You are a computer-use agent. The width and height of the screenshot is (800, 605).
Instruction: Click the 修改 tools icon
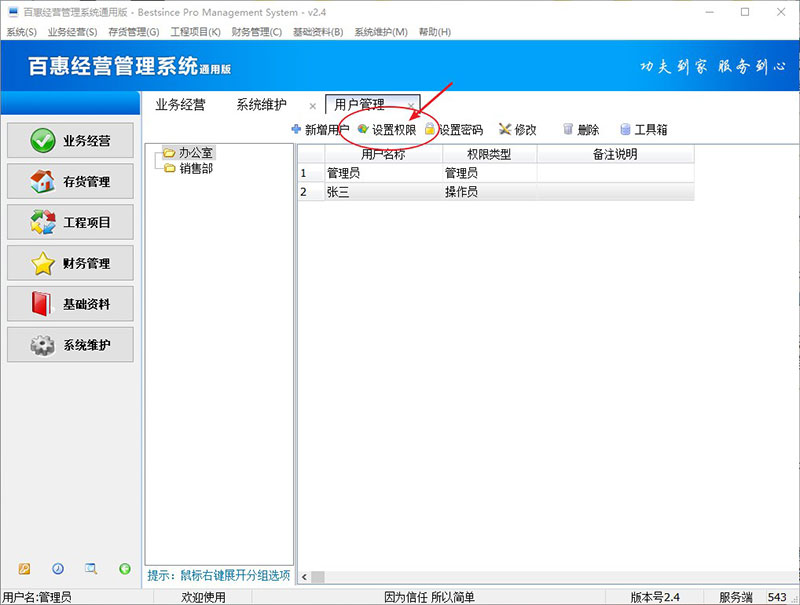(505, 129)
